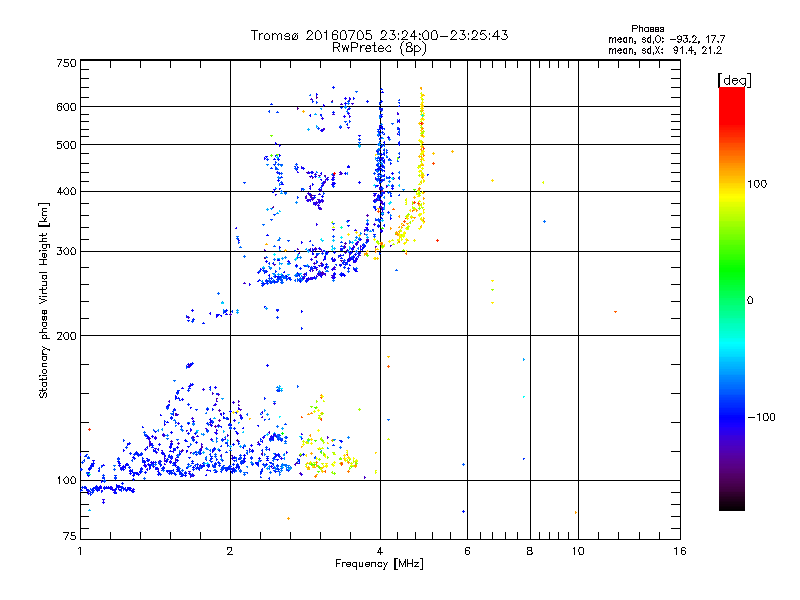Click the colorbar '100' tick label
This screenshot has width=800, height=600.
point(757,184)
